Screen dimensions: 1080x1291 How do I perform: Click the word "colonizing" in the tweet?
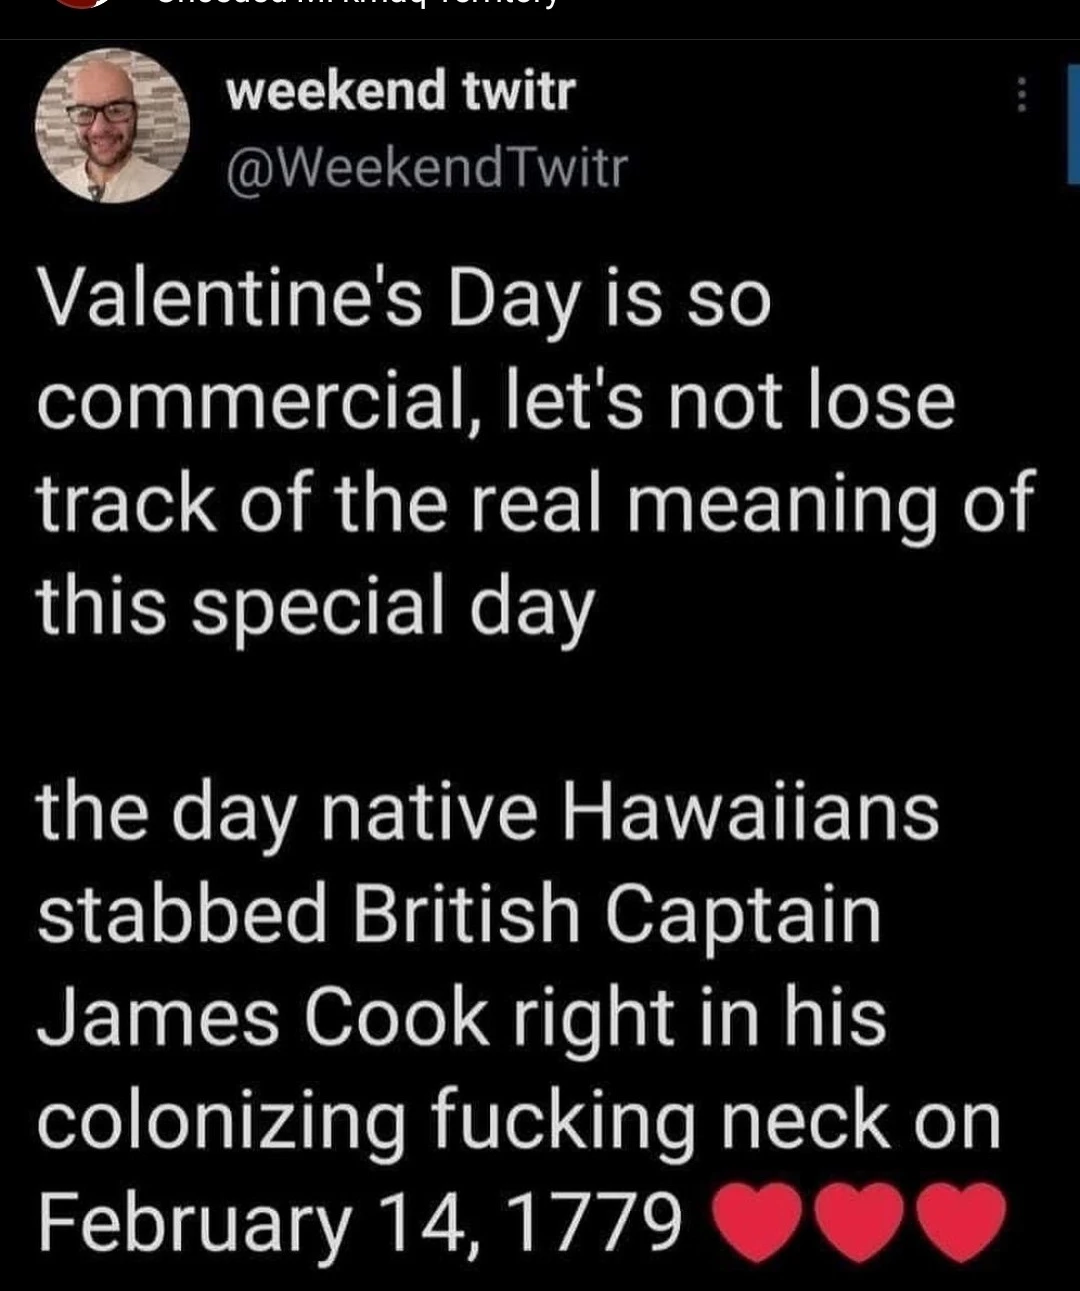point(222,1121)
